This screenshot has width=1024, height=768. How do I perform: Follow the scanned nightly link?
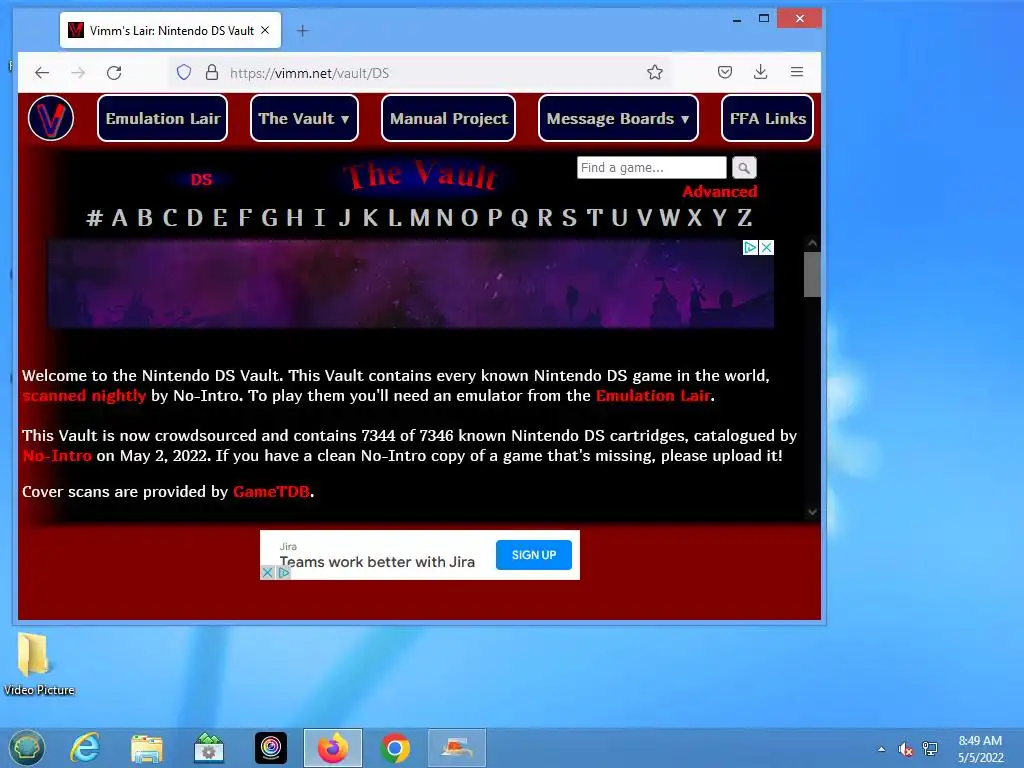(84, 396)
